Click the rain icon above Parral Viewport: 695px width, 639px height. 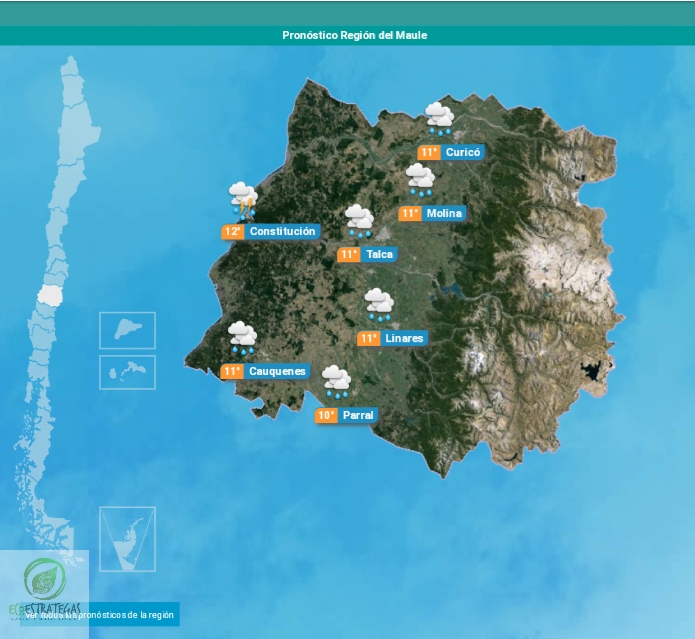tap(336, 381)
